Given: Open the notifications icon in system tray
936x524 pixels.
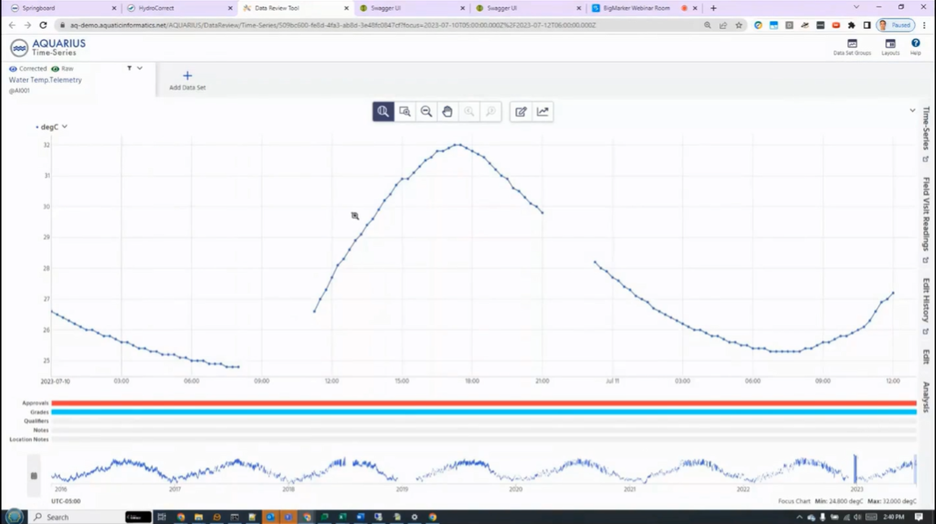Looking at the screenshot, I should 919,517.
